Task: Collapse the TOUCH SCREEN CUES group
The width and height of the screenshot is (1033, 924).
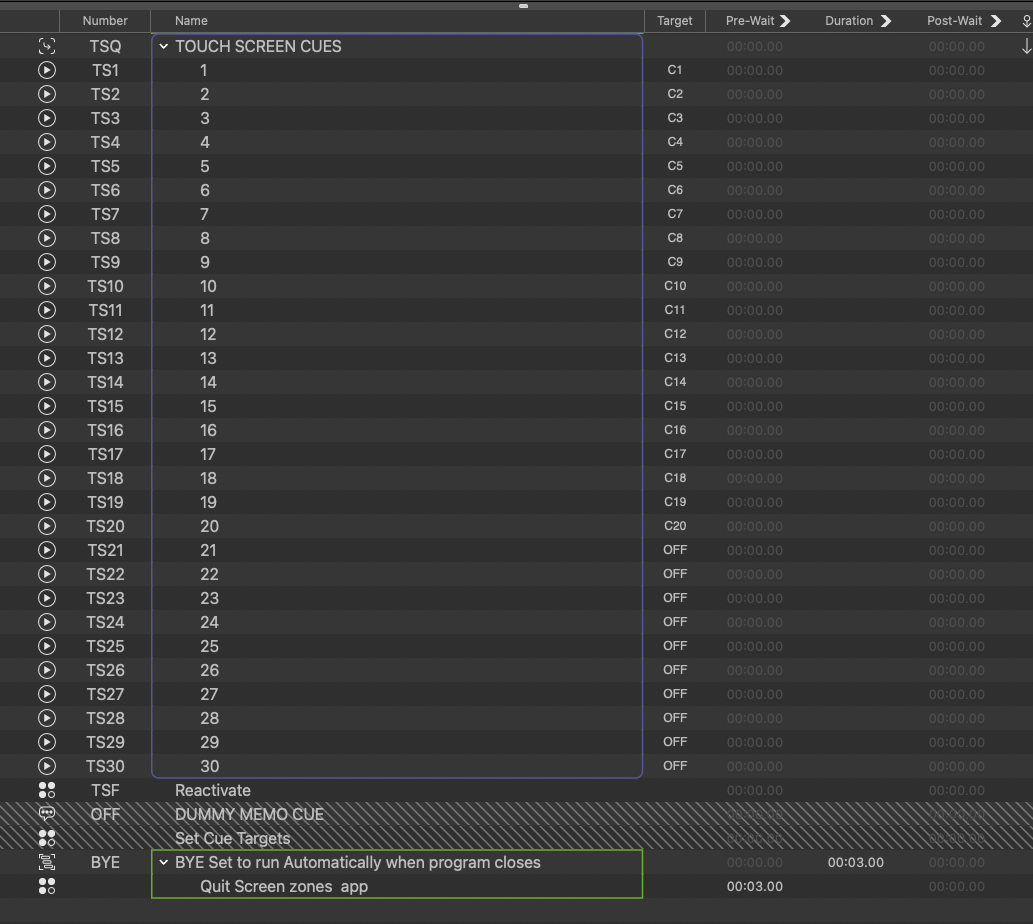Action: [x=163, y=46]
